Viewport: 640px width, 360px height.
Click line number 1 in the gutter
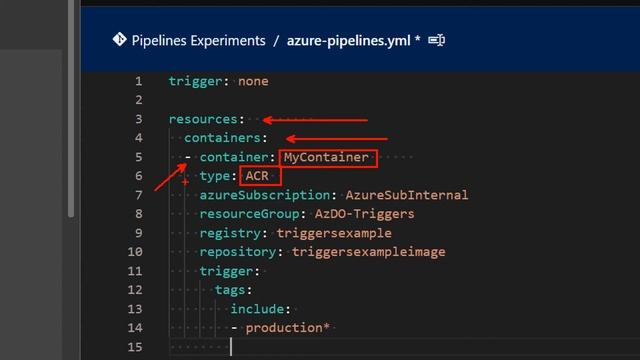[139, 81]
